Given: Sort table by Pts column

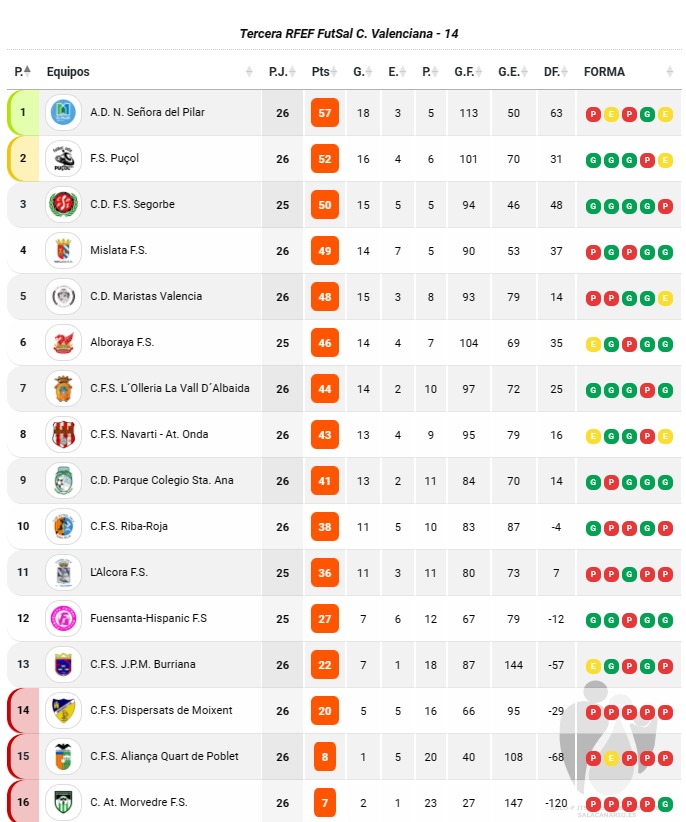Looking at the screenshot, I should (324, 72).
